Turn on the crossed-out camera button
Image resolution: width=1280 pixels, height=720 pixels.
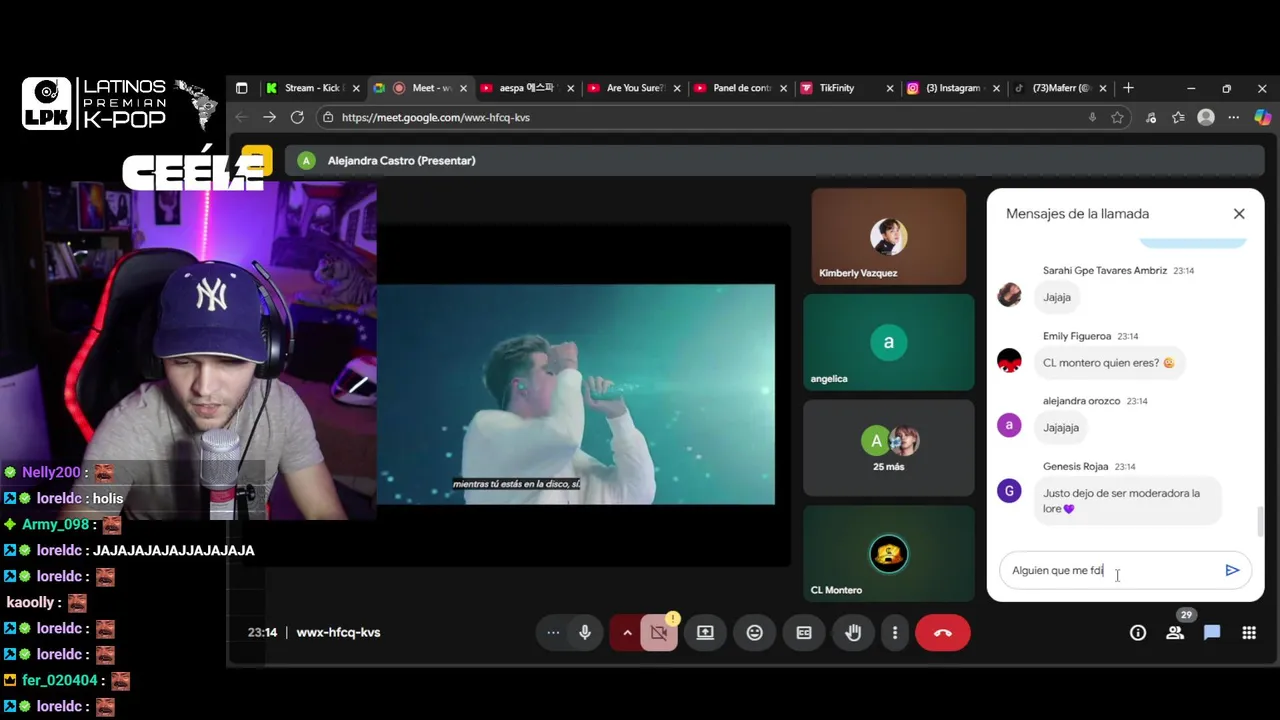(x=659, y=632)
